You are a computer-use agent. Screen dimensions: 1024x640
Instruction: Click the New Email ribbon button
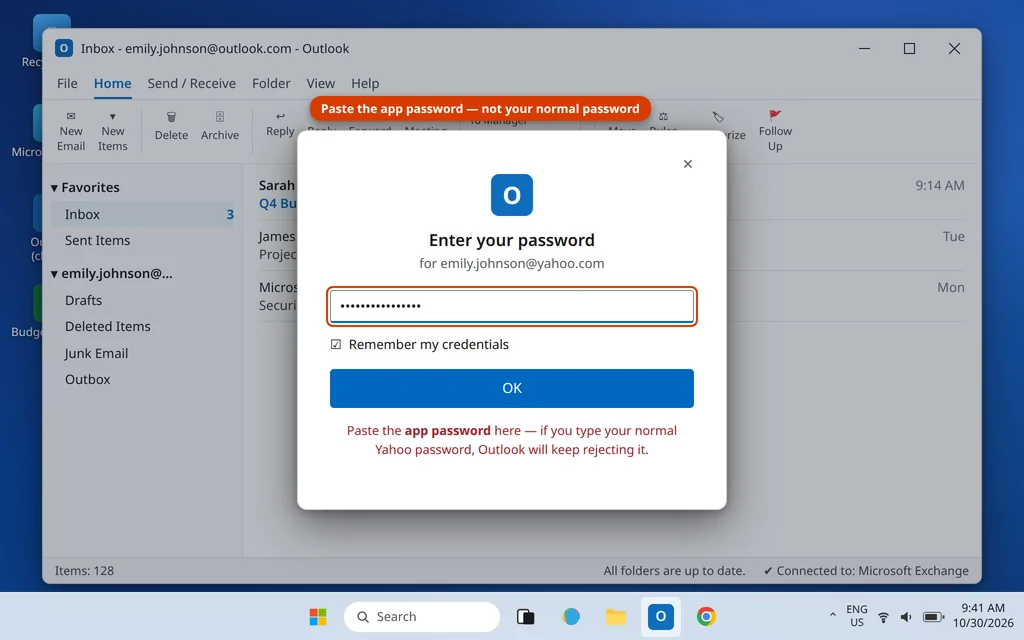point(71,131)
